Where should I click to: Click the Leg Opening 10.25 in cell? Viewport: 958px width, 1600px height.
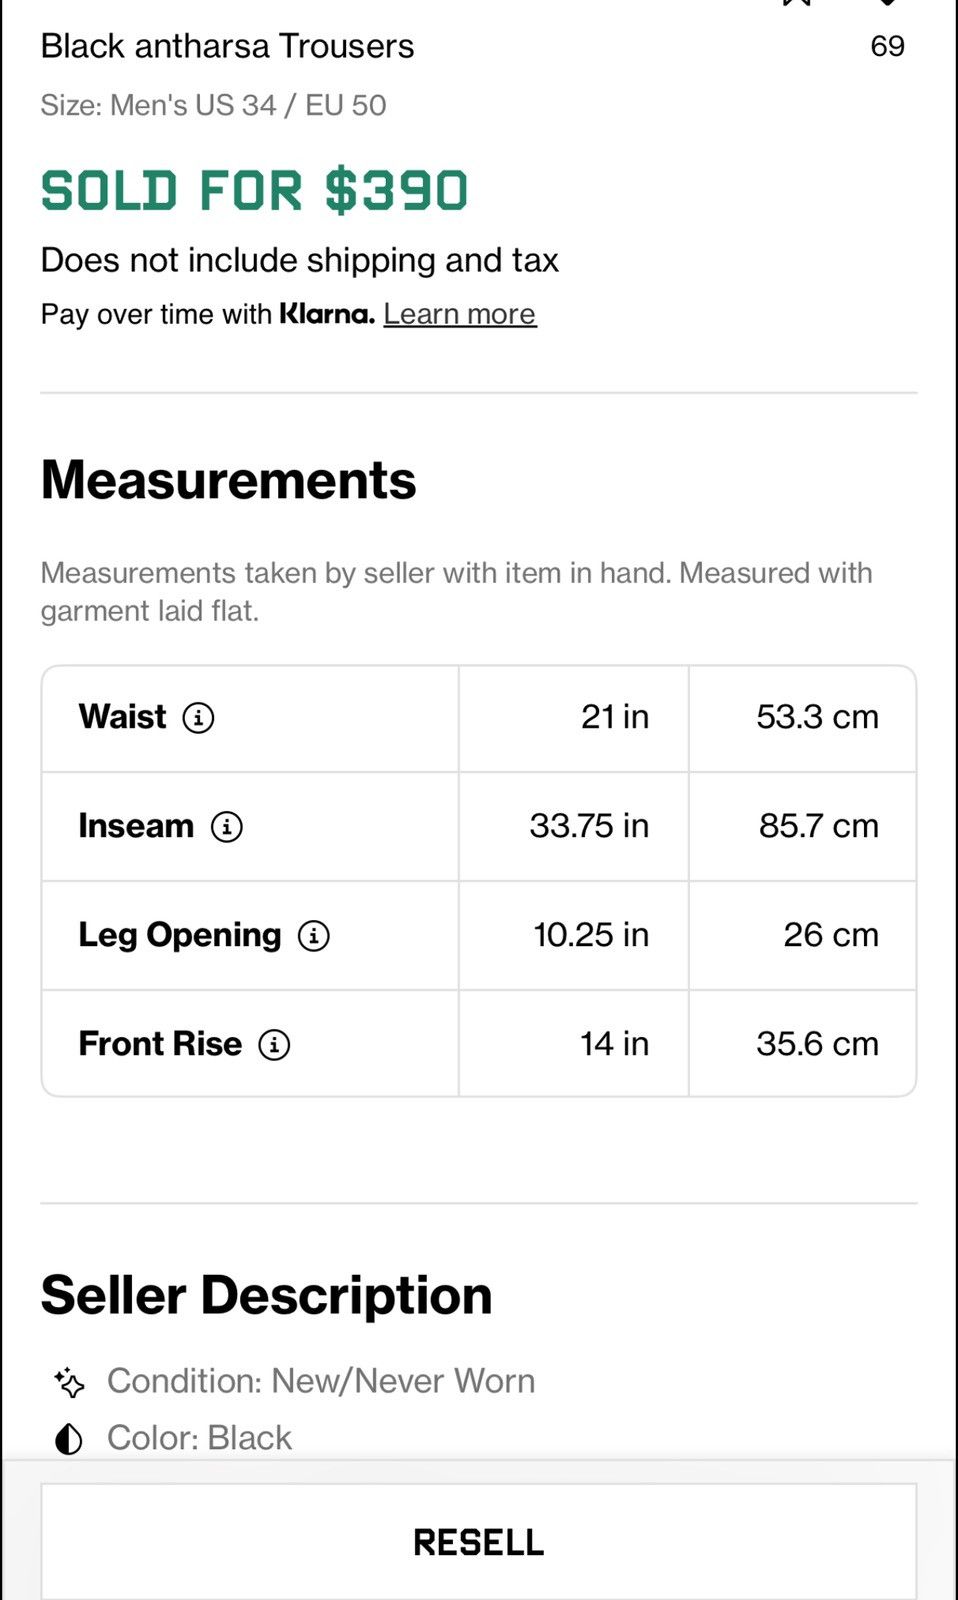(574, 935)
